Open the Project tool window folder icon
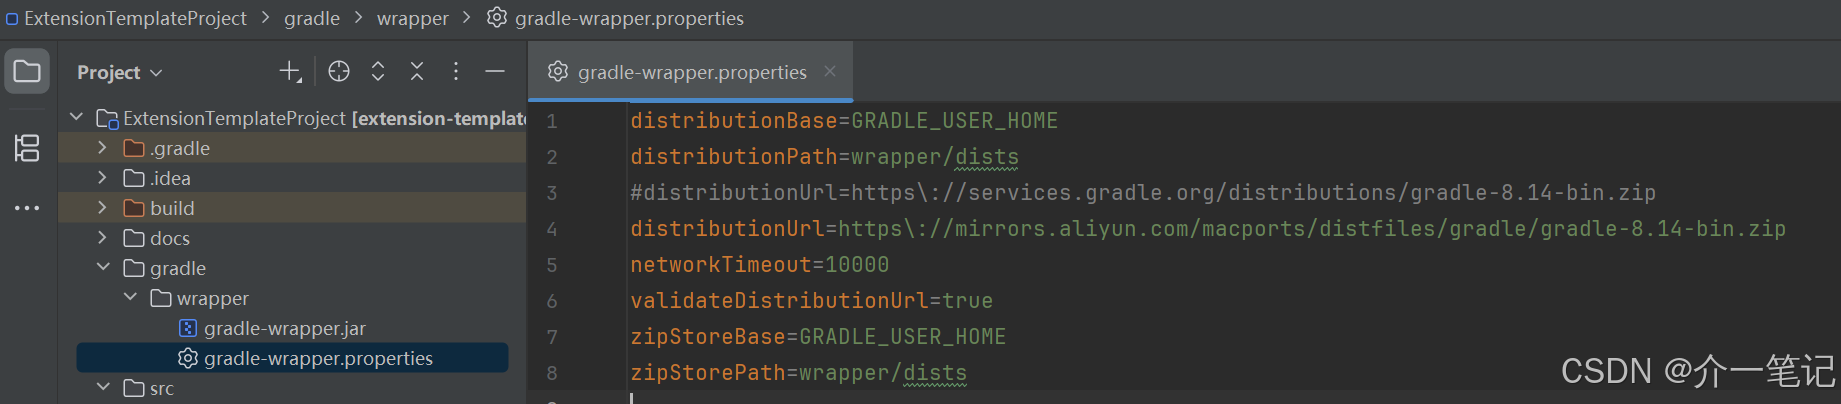Viewport: 1841px width, 404px height. point(27,72)
